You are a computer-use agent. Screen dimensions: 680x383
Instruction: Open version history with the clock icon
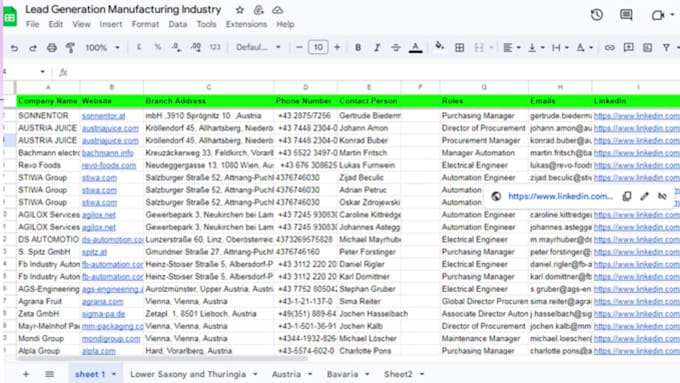[597, 15]
